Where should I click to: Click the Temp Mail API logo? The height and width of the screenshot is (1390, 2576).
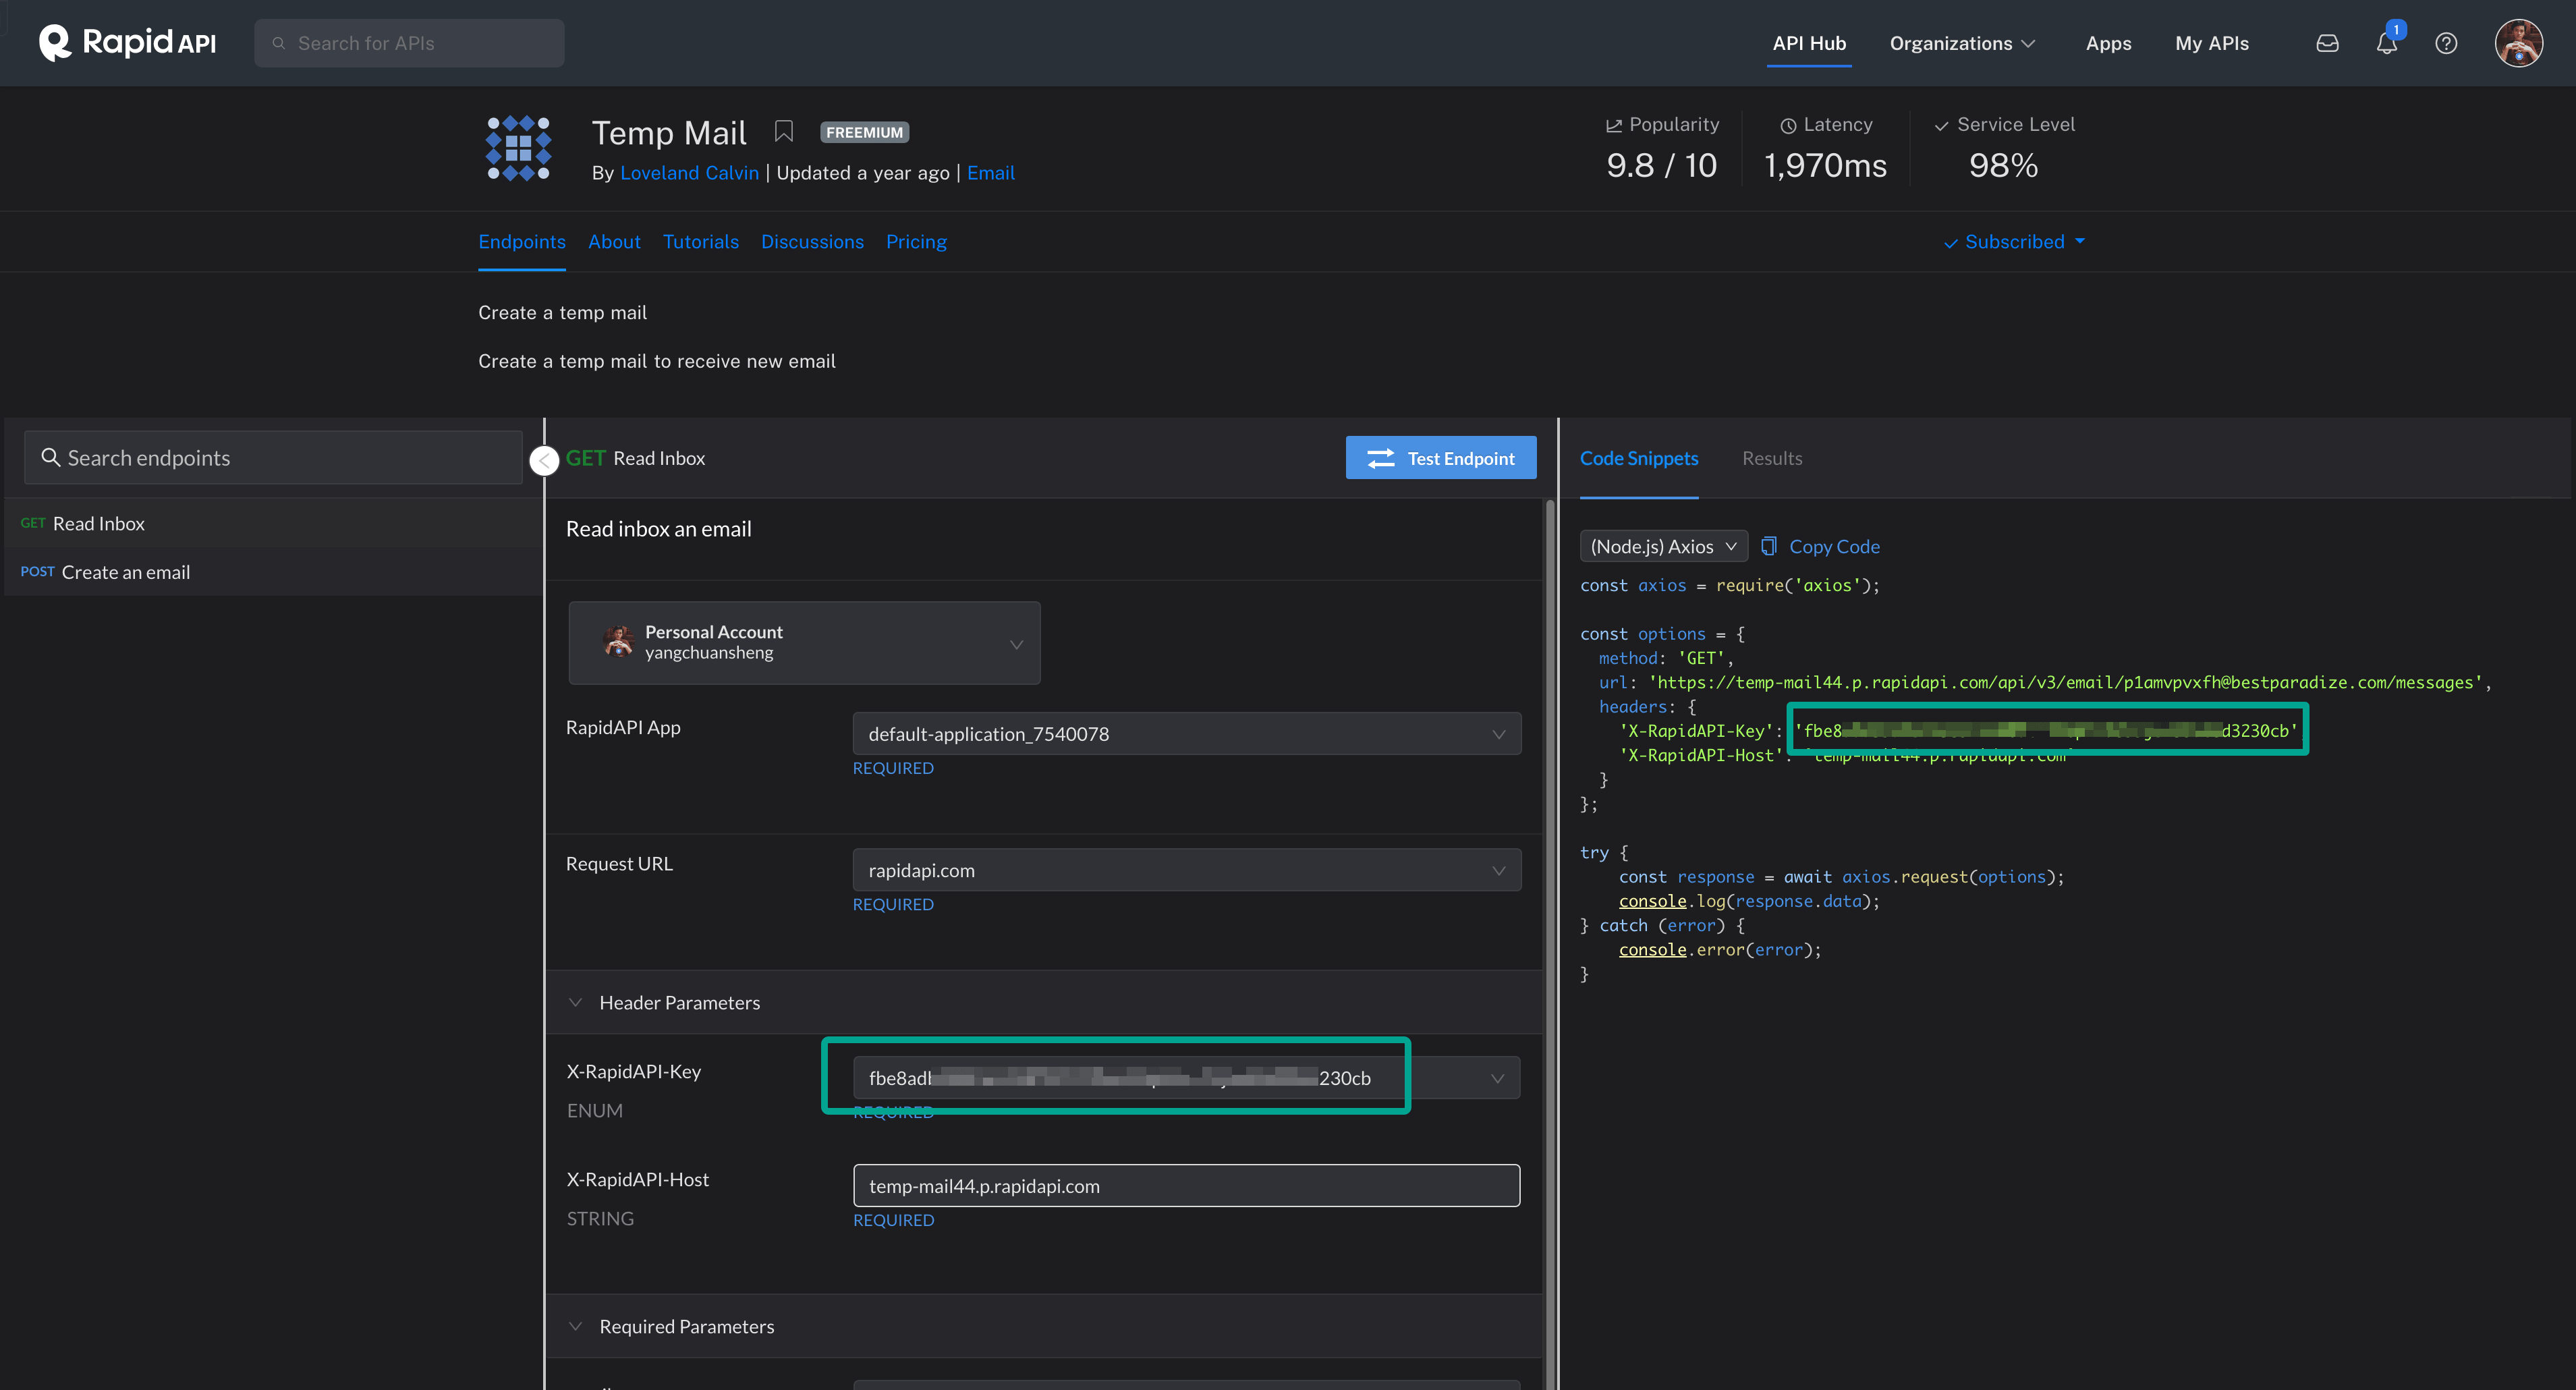518,148
